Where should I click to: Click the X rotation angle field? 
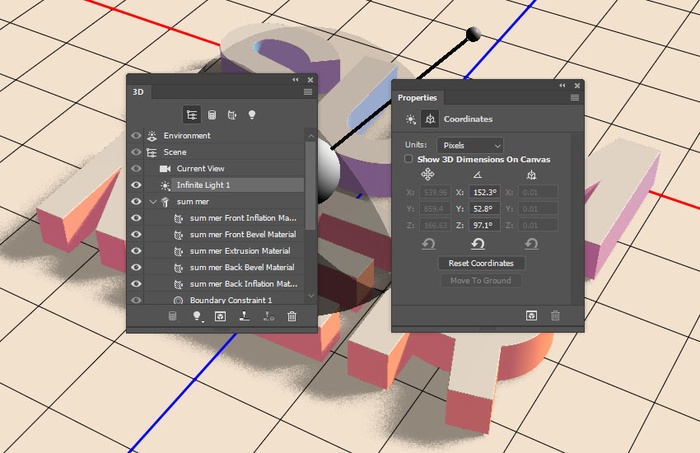484,191
